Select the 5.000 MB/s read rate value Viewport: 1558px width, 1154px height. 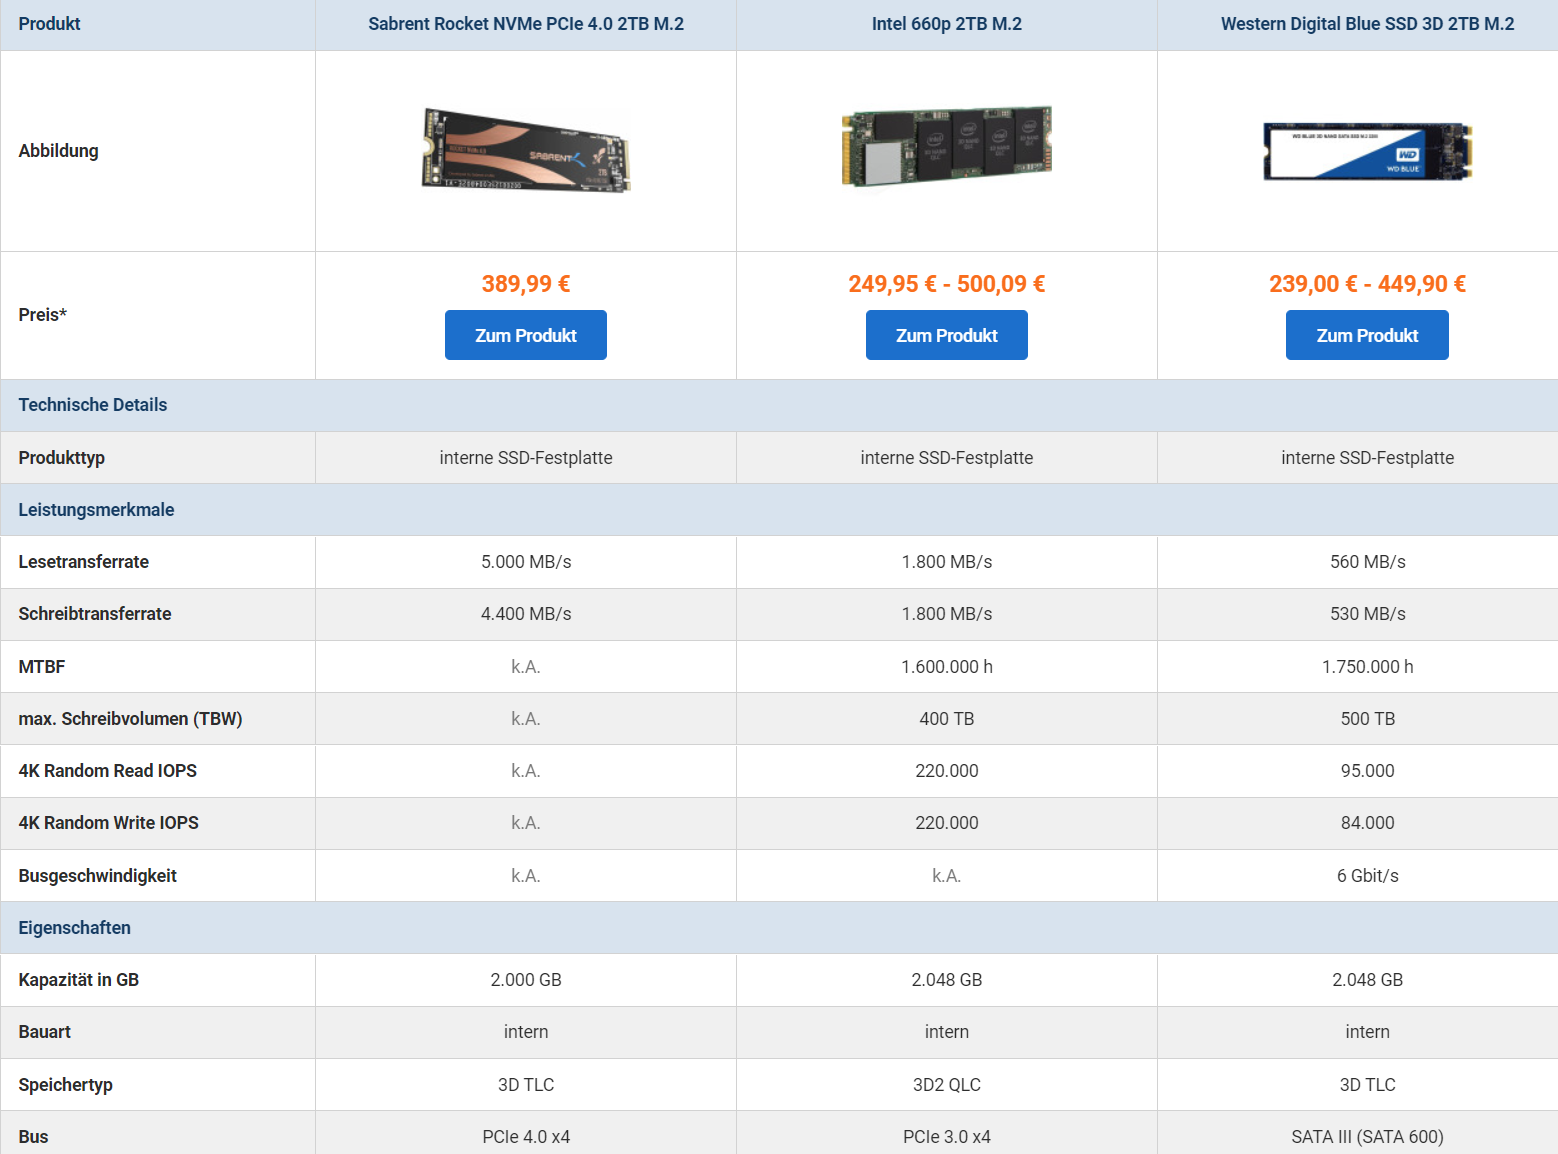(526, 562)
